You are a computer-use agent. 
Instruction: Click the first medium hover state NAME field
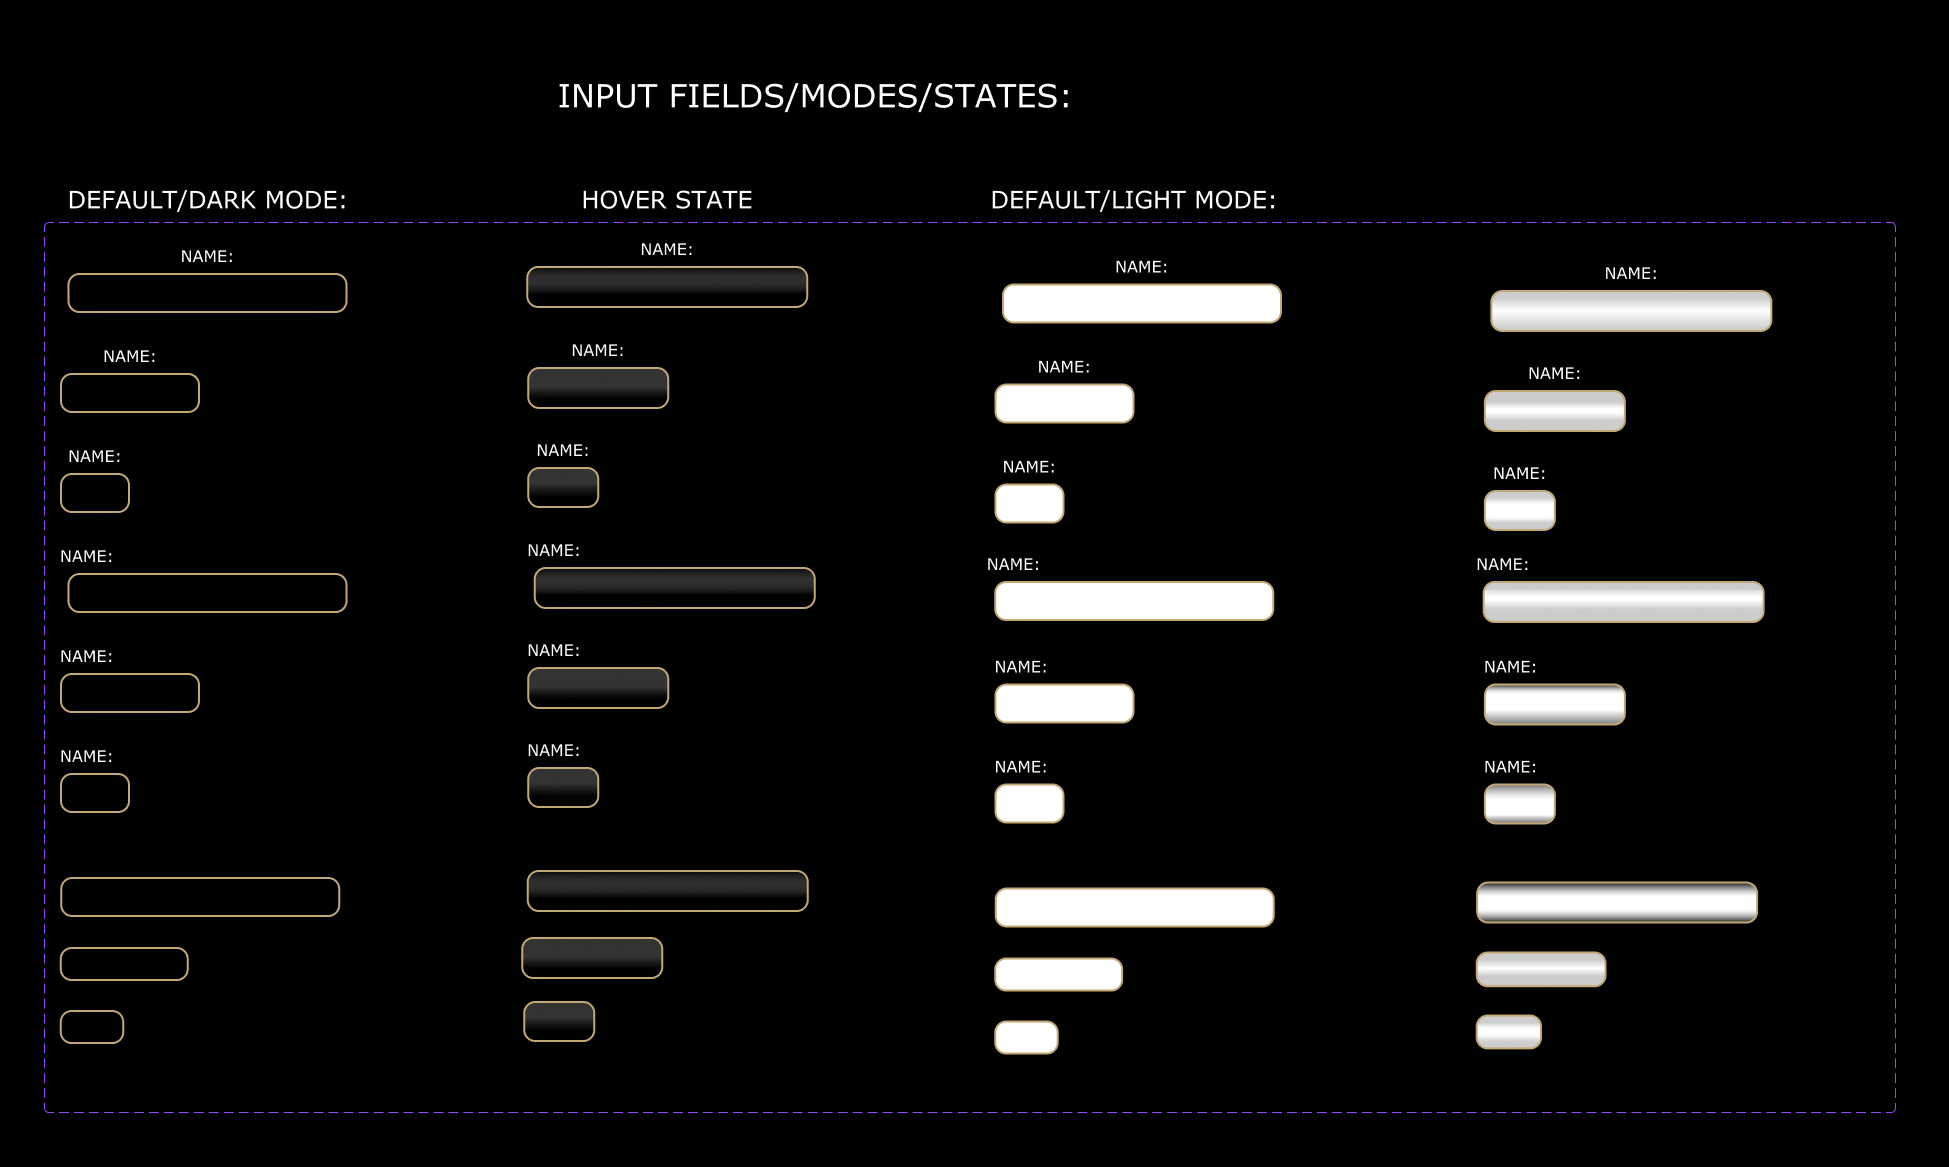tap(598, 388)
